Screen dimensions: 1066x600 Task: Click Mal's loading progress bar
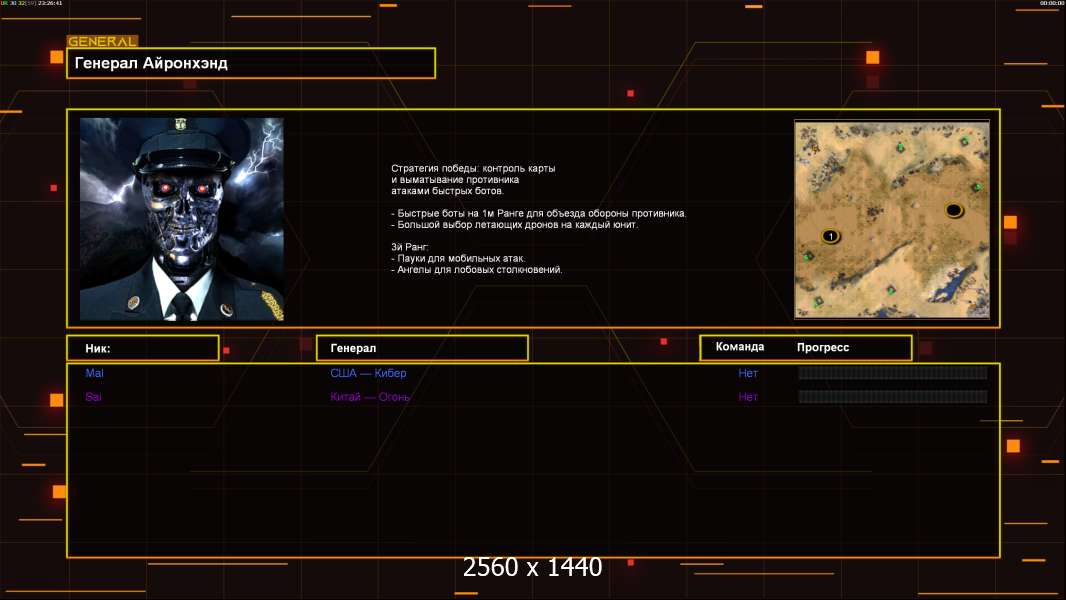click(892, 373)
